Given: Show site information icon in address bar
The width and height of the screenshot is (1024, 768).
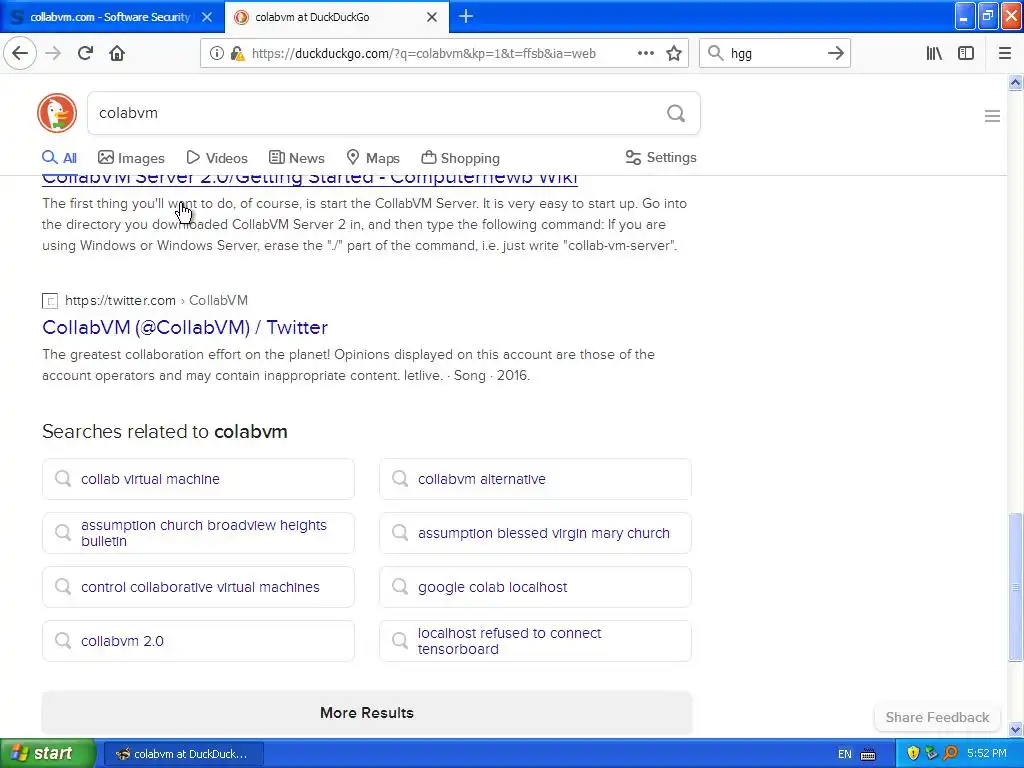Looking at the screenshot, I should 216,54.
